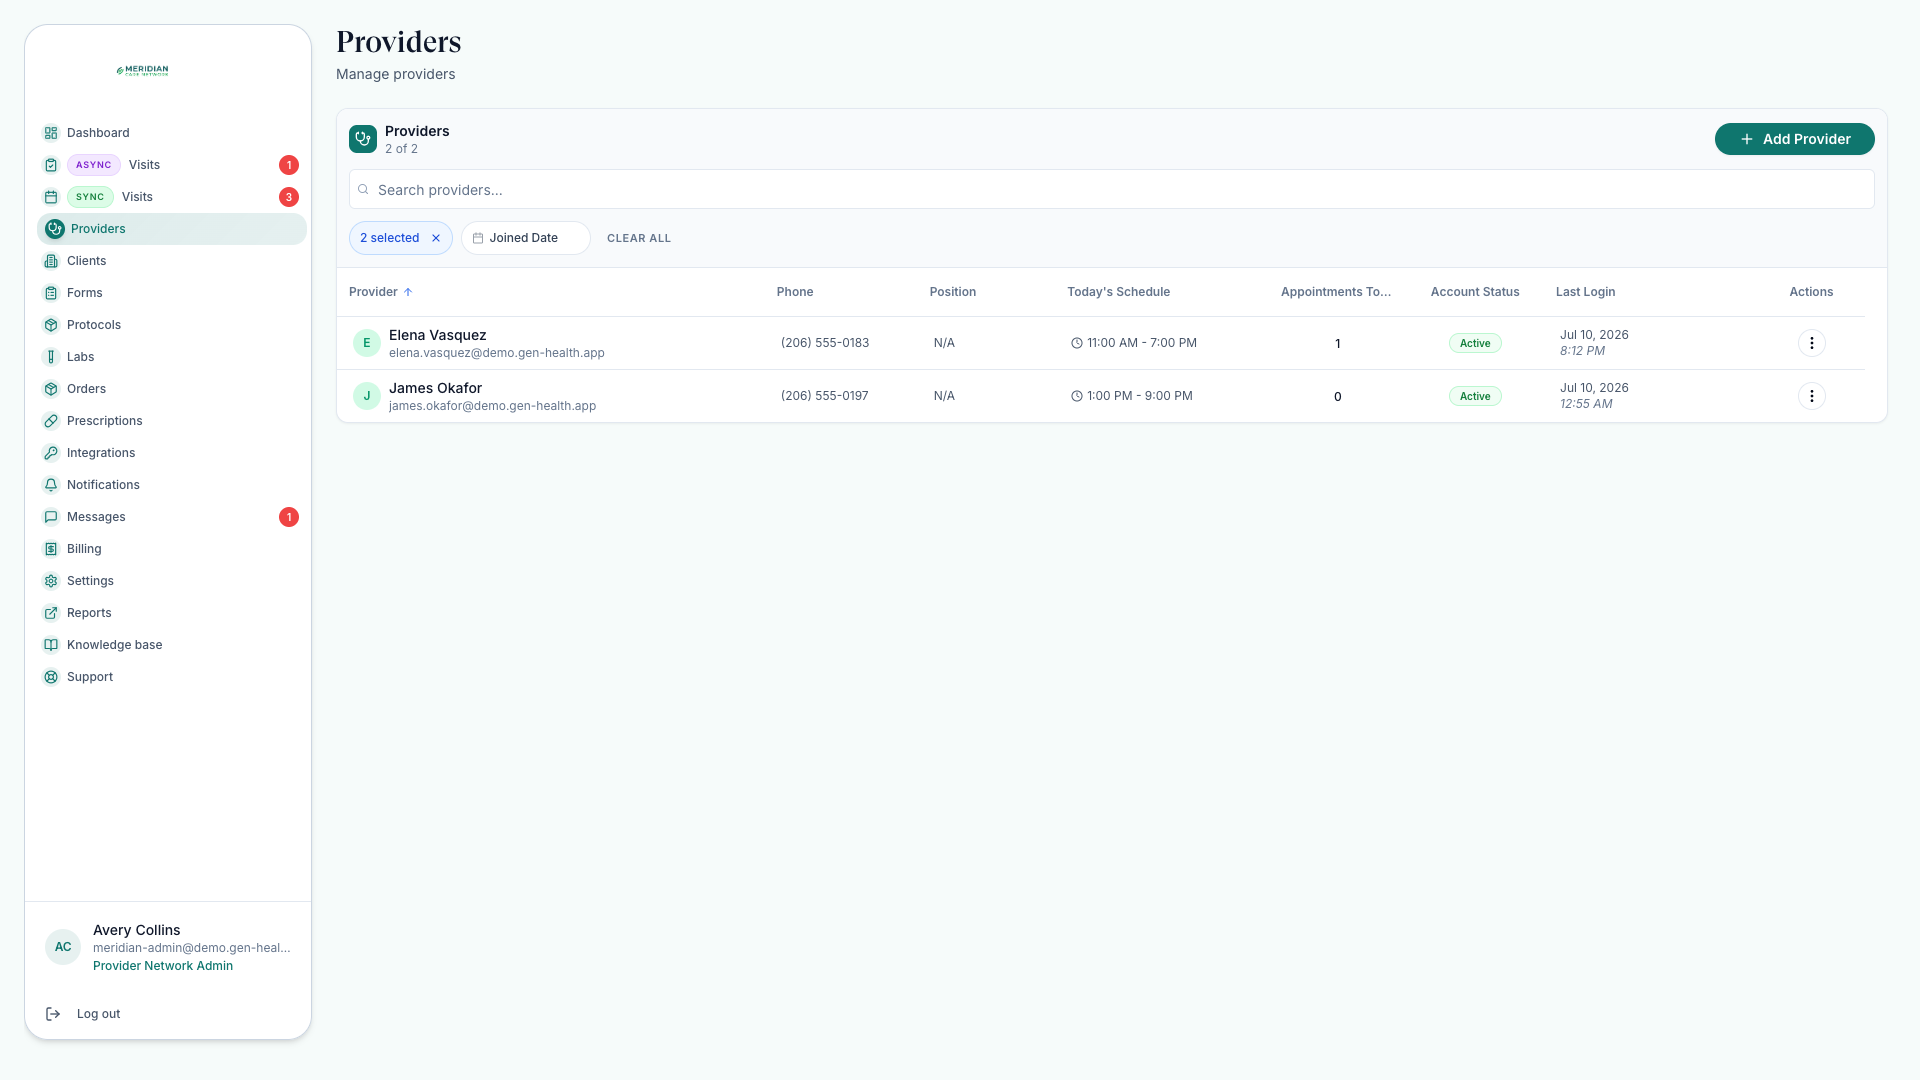Click the Reports external link icon
The height and width of the screenshot is (1080, 1920).
[x=51, y=613]
